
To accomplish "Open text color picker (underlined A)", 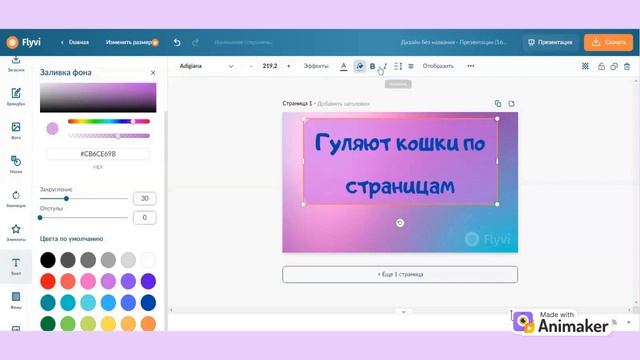I will pyautogui.click(x=344, y=66).
